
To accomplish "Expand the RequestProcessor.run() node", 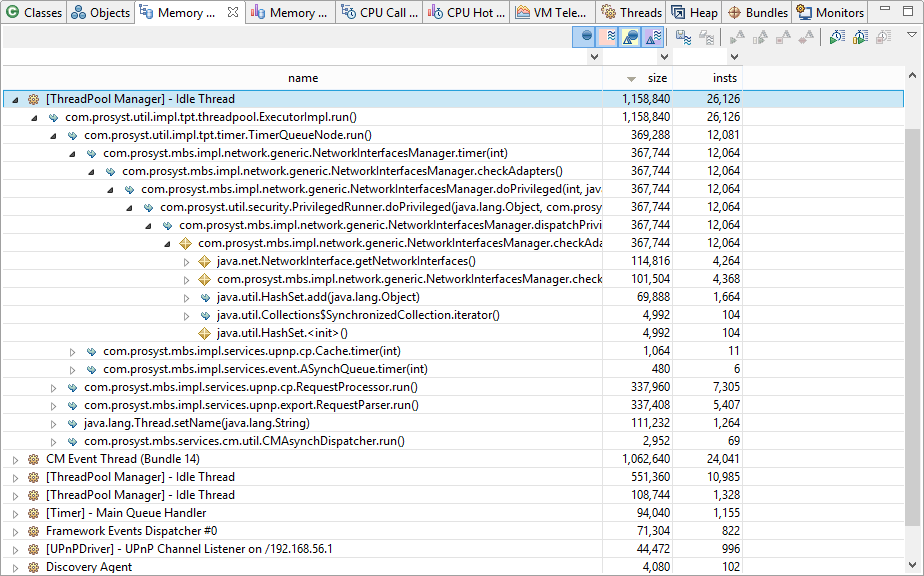I will click(x=53, y=387).
